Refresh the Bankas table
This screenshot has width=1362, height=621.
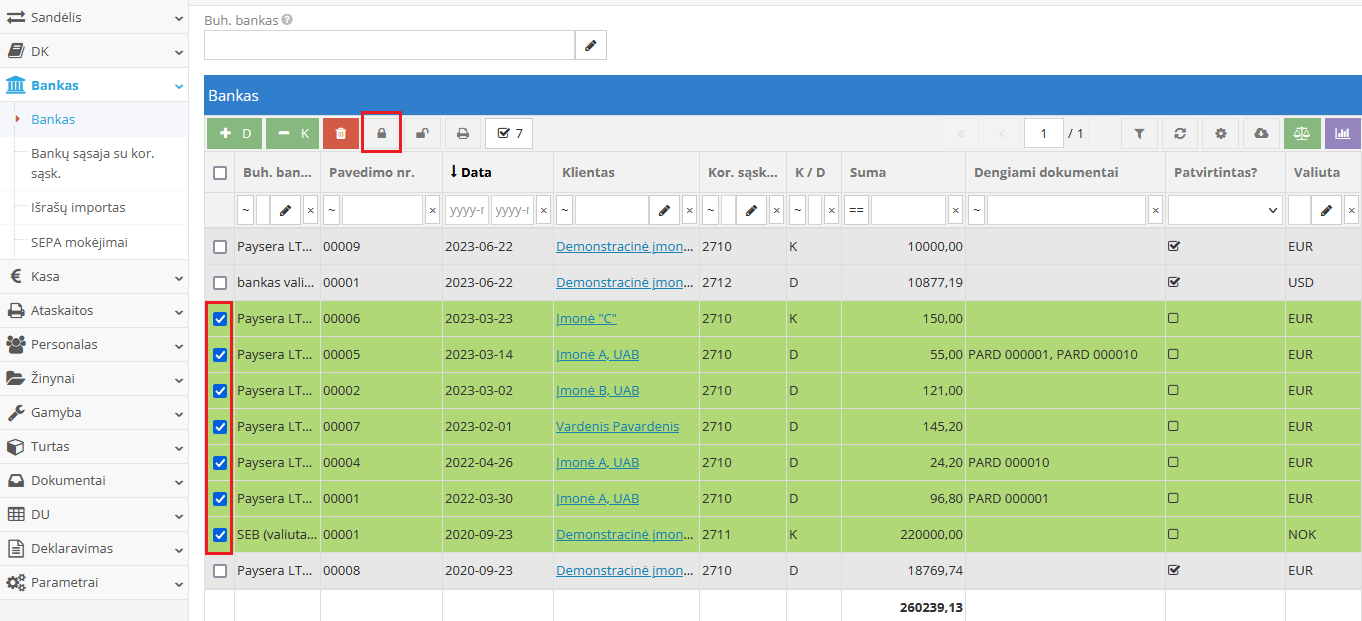1180,133
